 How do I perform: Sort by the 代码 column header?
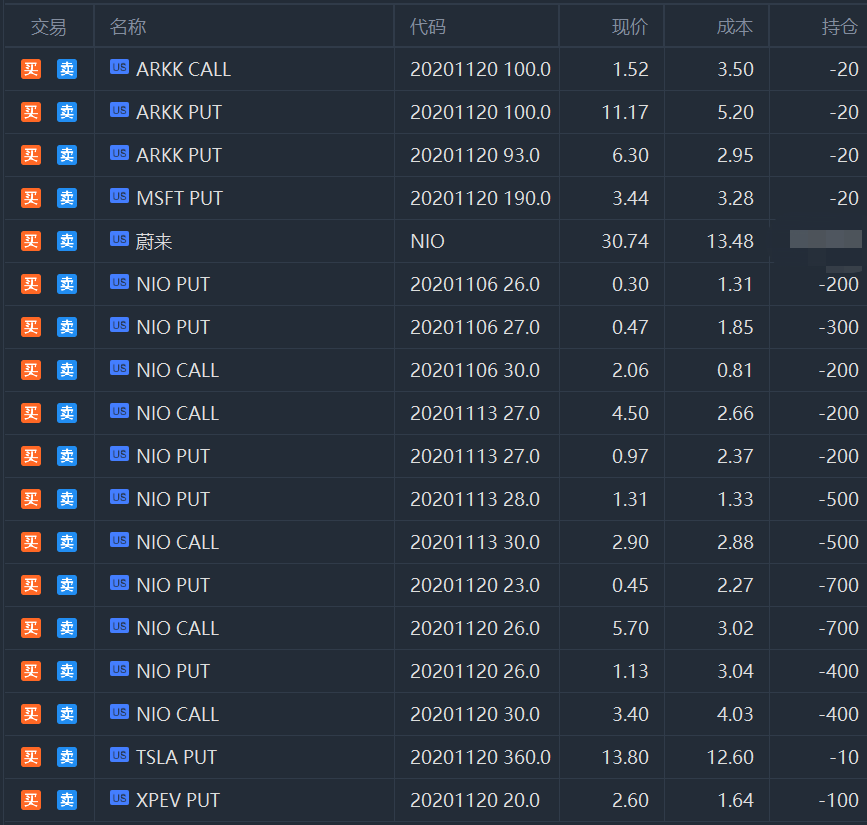pyautogui.click(x=427, y=27)
